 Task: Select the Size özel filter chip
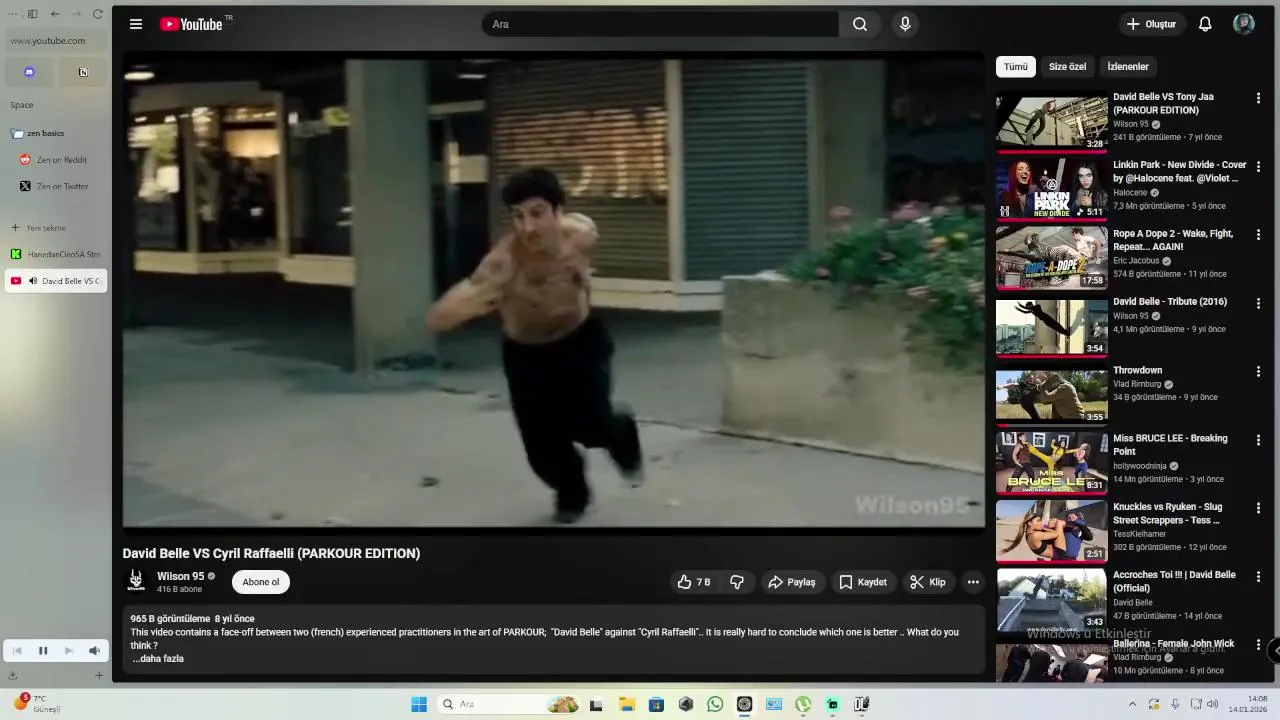1067,67
